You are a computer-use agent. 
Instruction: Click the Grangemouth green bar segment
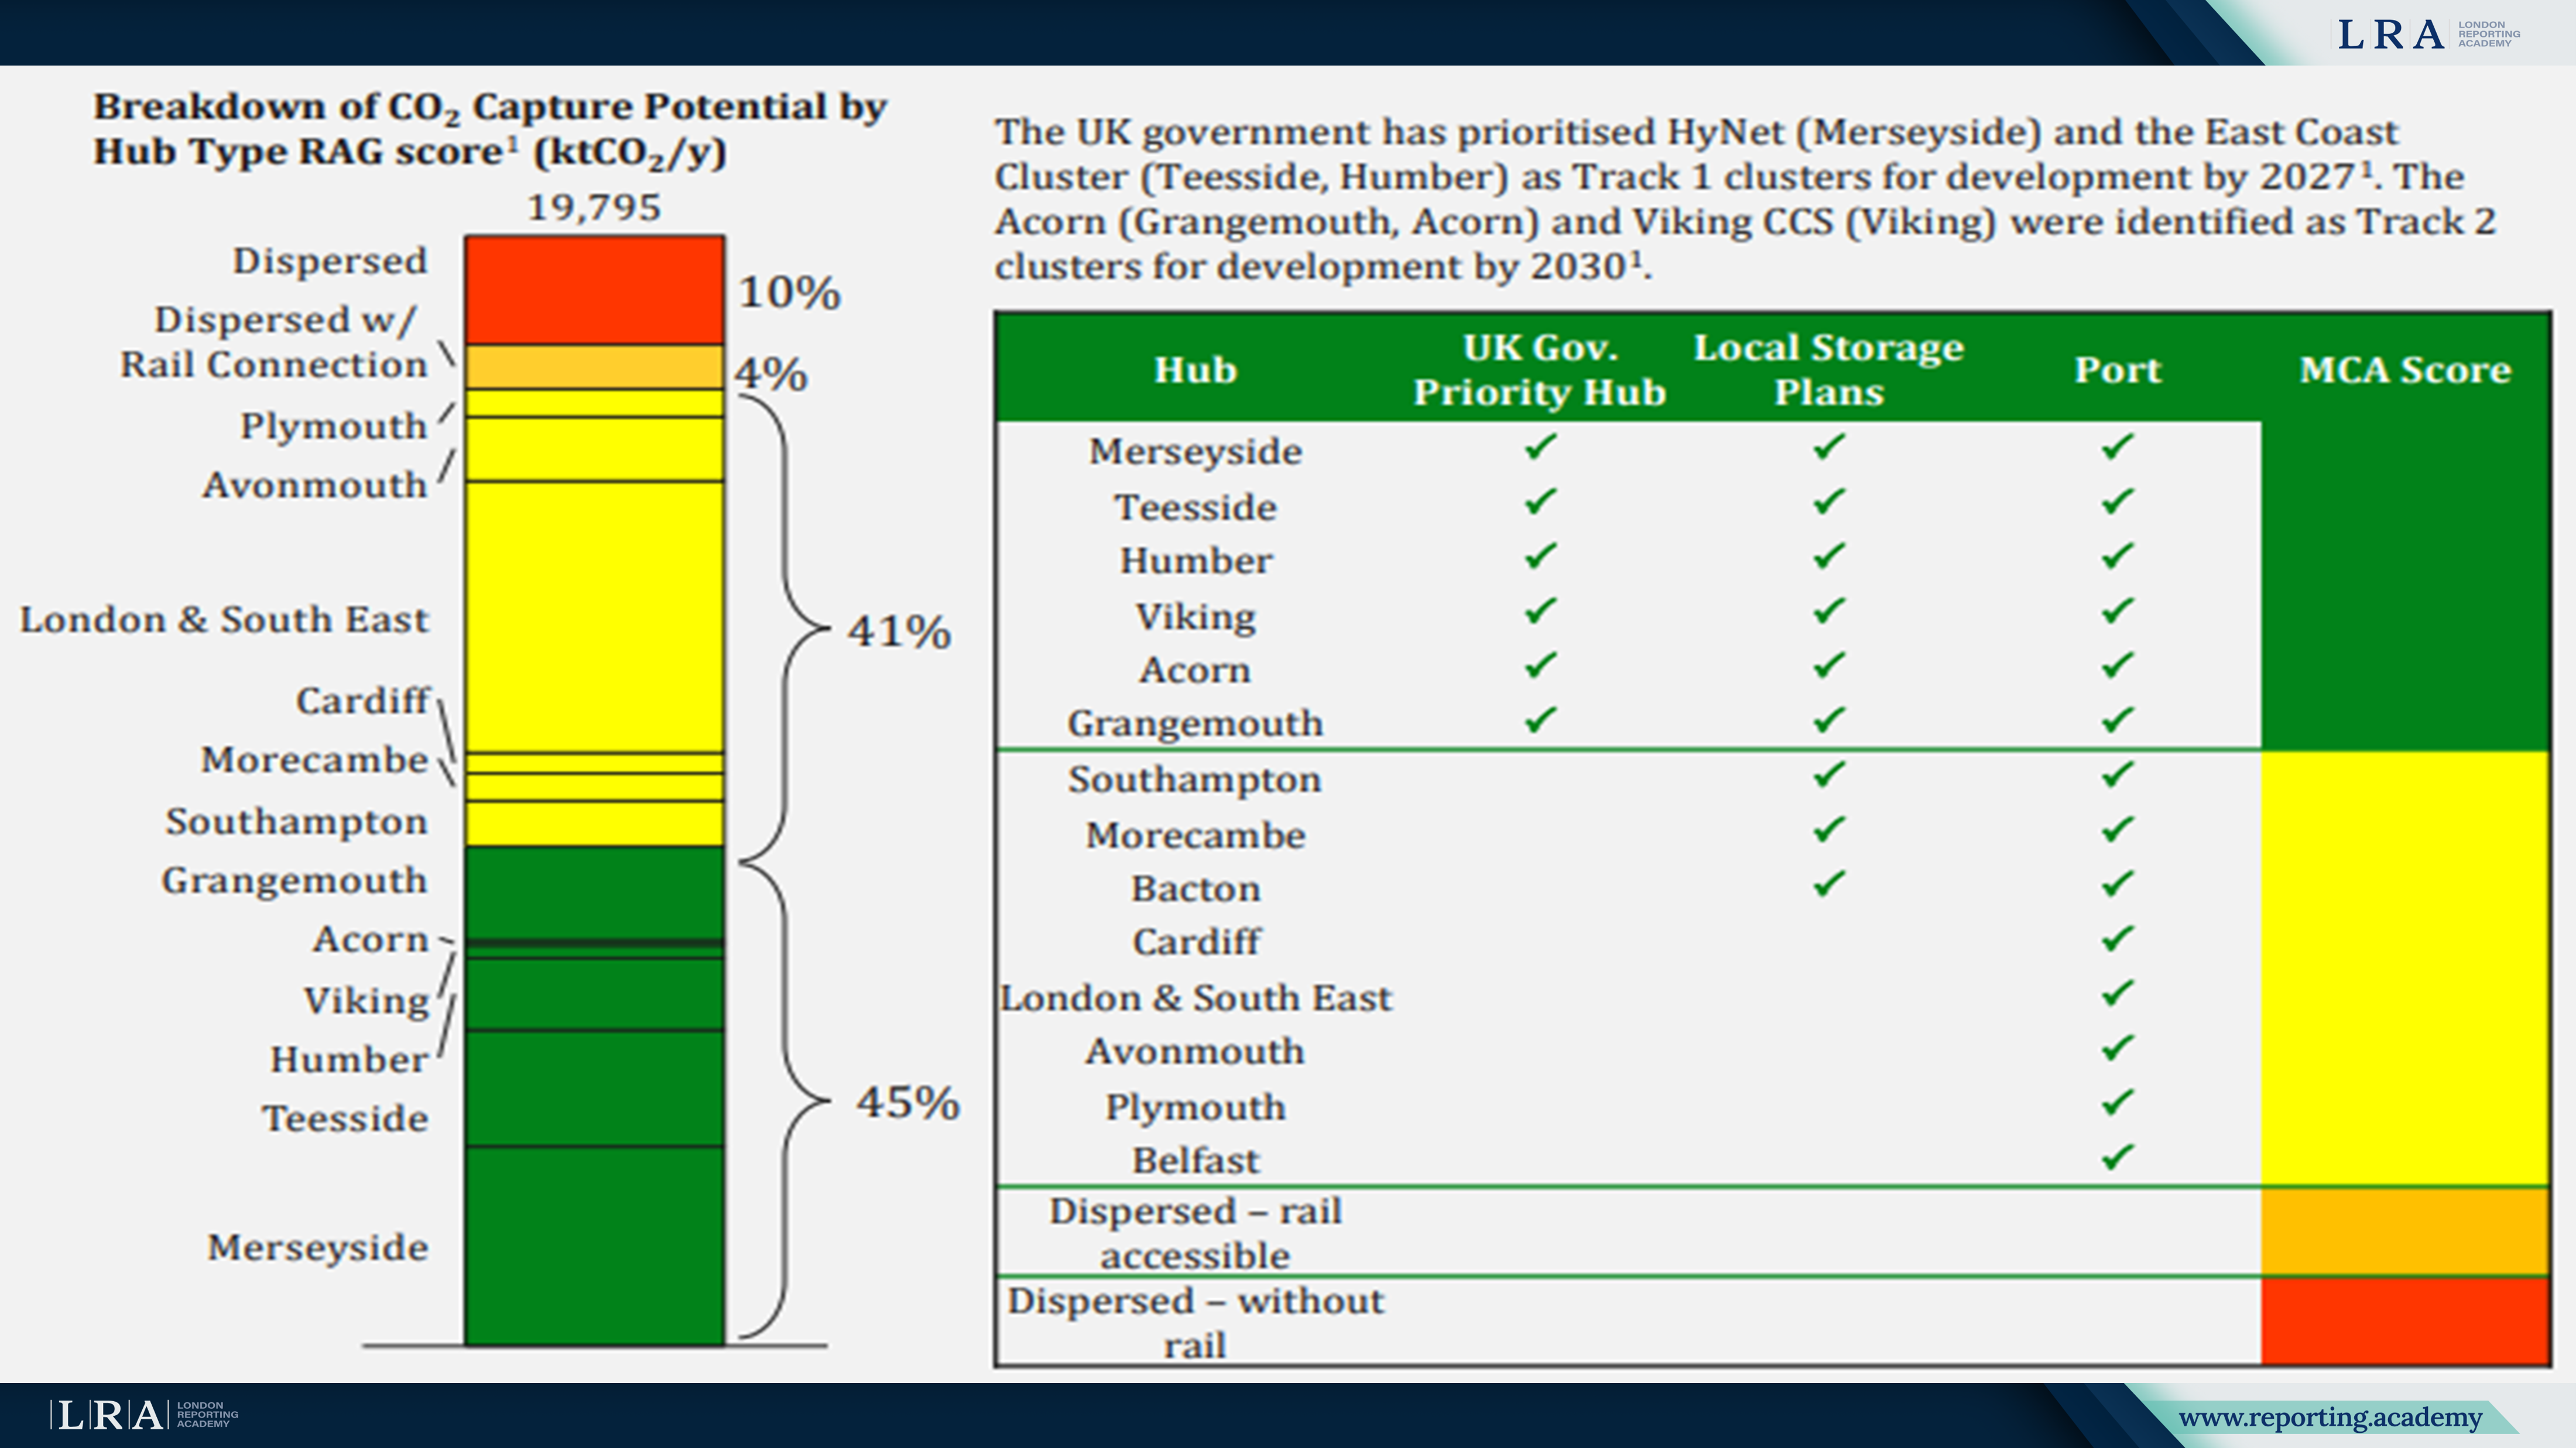(594, 892)
